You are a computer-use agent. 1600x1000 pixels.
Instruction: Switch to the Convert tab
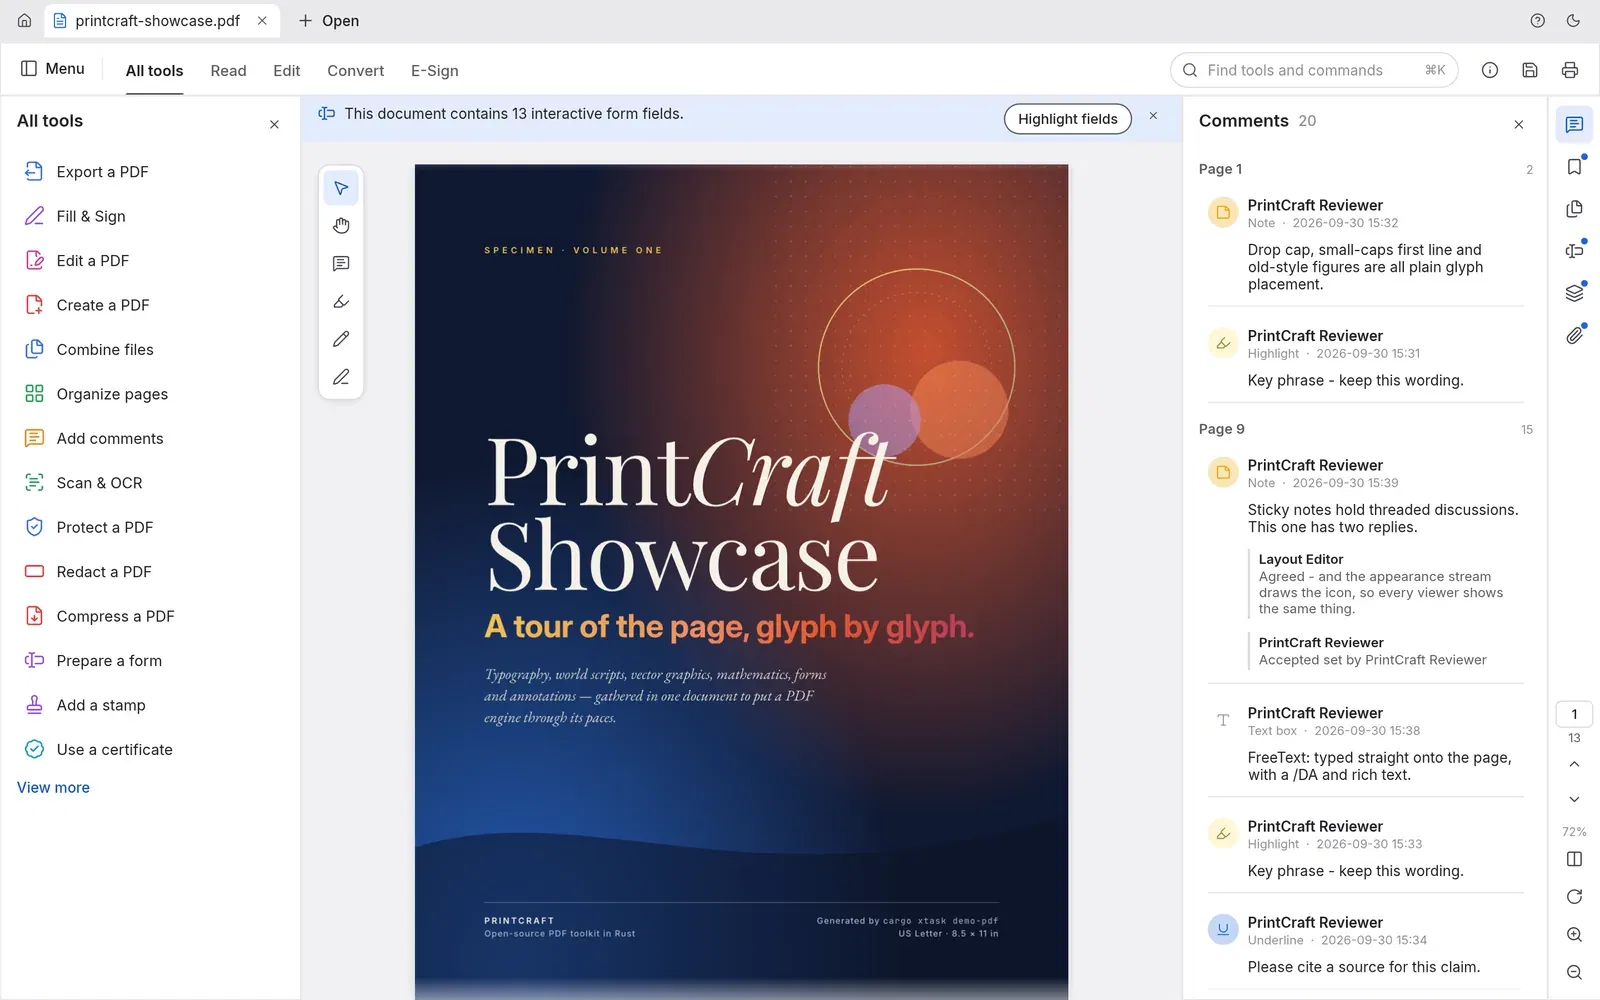click(355, 71)
